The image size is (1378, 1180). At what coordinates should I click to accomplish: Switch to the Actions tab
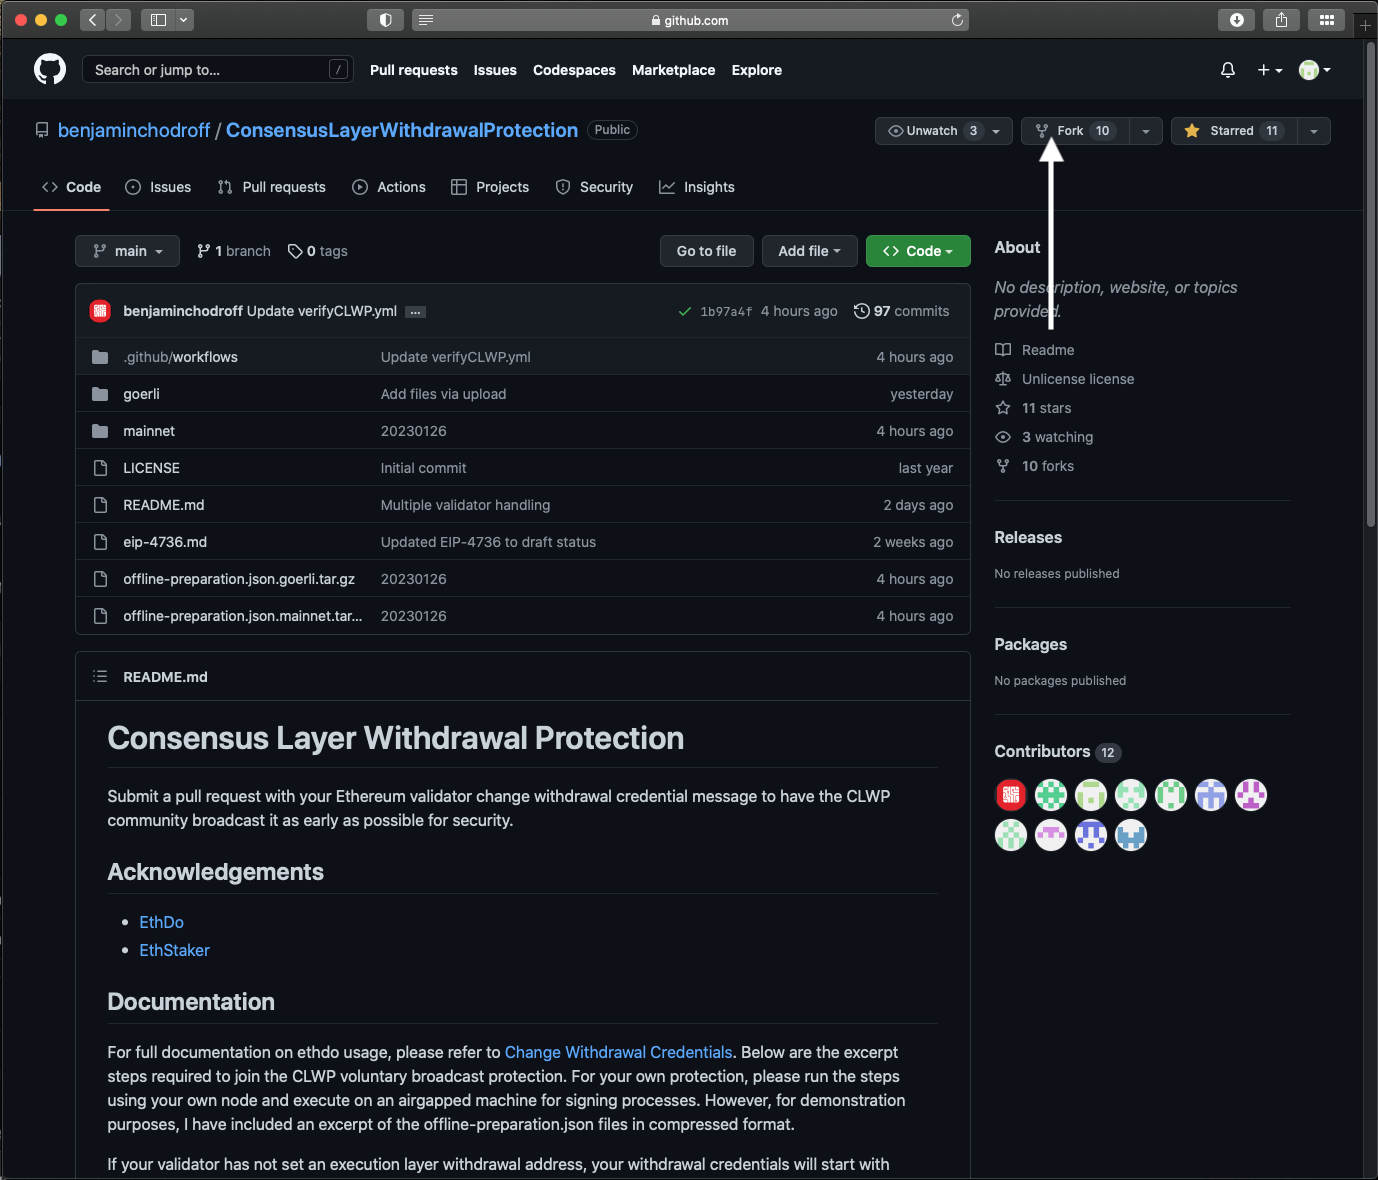pos(389,187)
